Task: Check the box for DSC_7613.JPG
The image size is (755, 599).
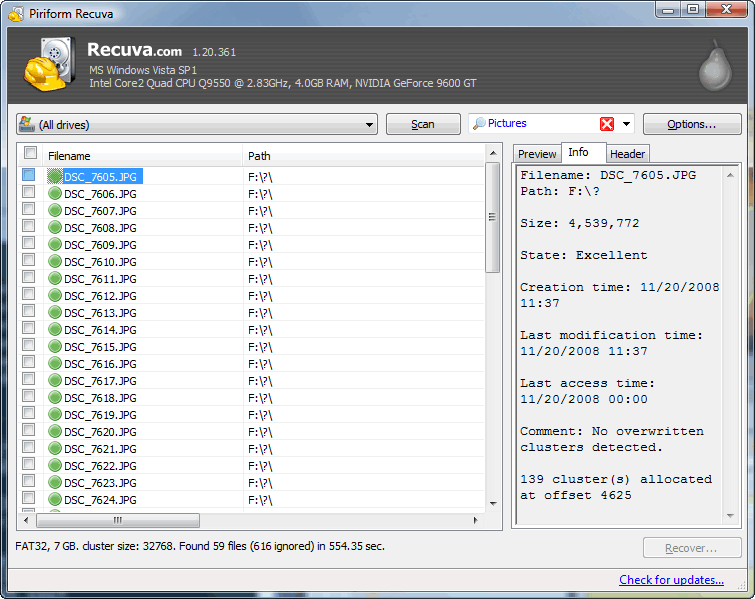Action: 28,311
